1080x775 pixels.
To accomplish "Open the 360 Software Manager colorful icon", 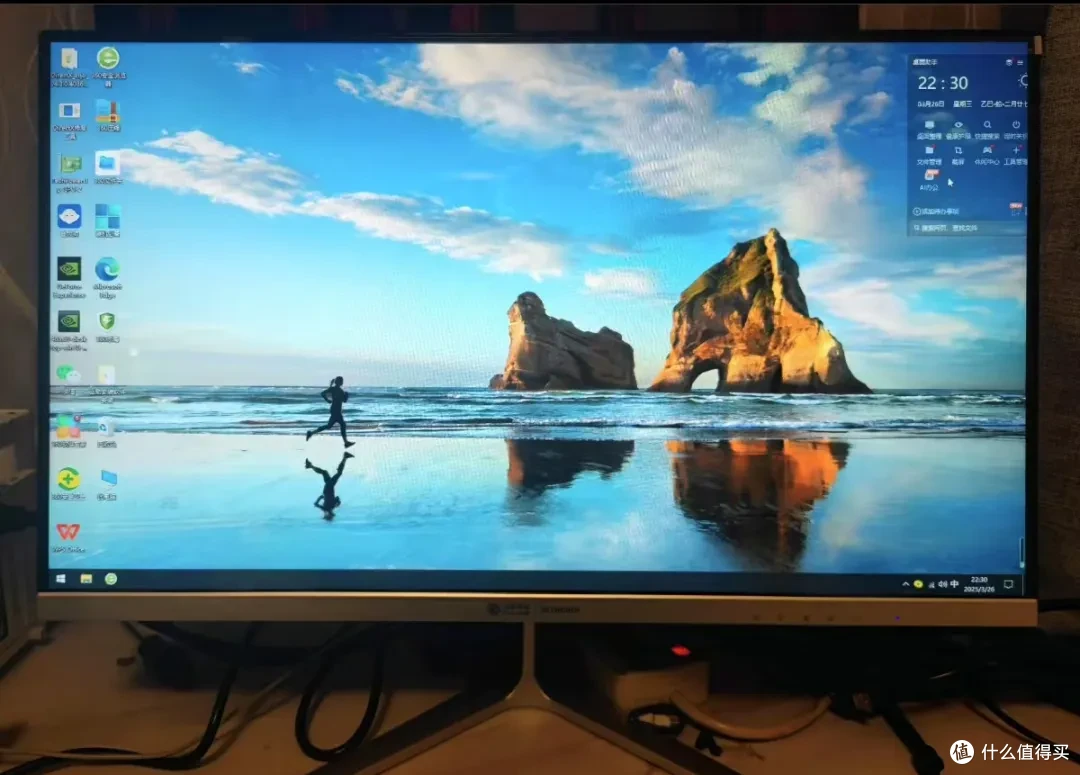I will click(x=68, y=432).
